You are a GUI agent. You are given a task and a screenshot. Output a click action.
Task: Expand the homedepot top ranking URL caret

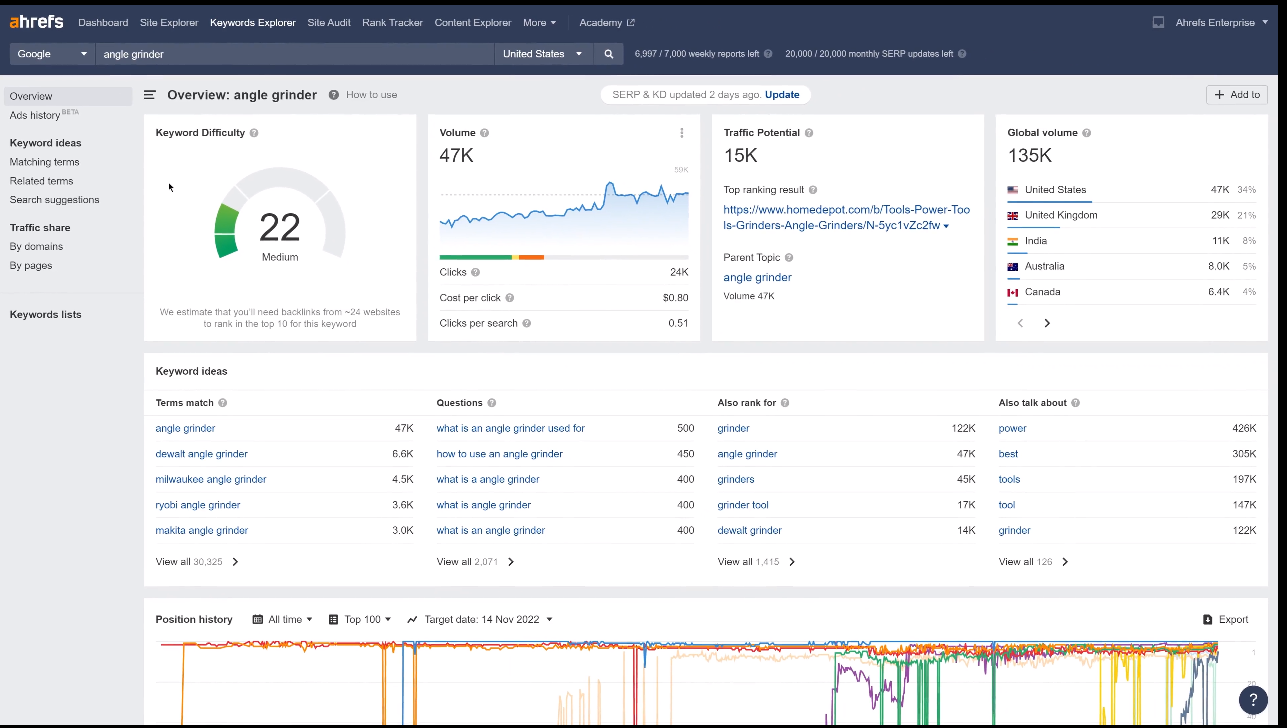coord(946,227)
